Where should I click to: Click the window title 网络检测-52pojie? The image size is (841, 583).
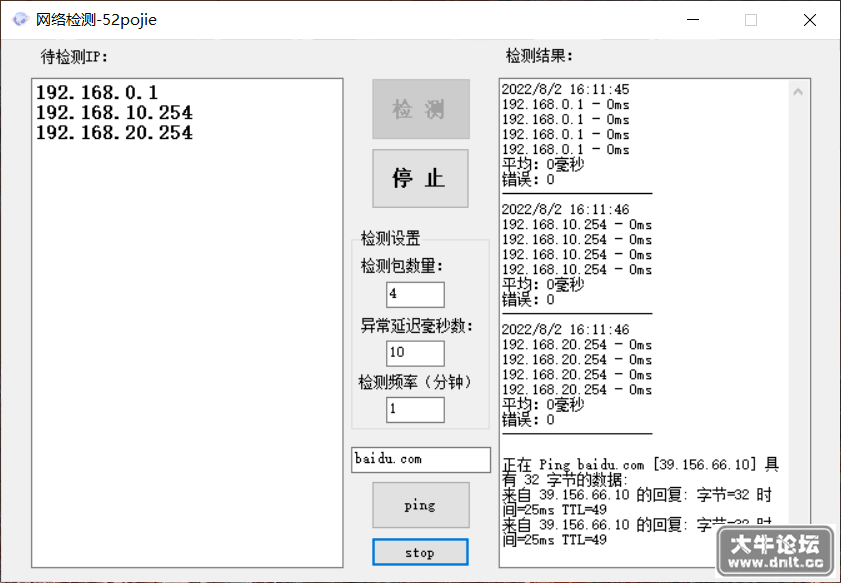click(x=97, y=20)
